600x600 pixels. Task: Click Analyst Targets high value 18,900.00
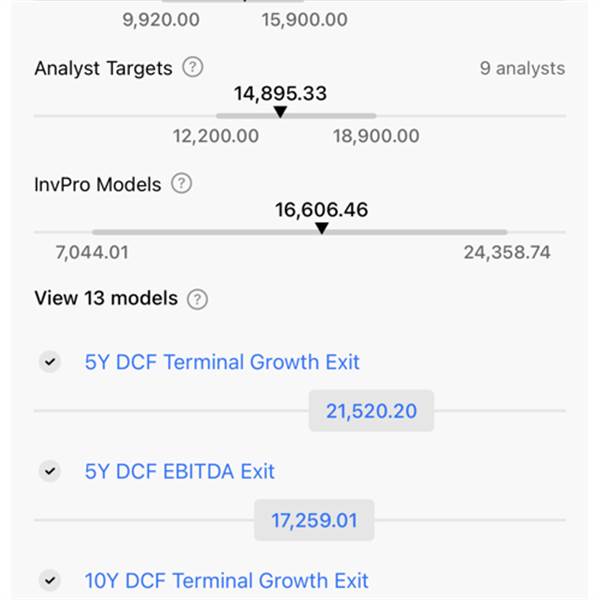coord(376,136)
